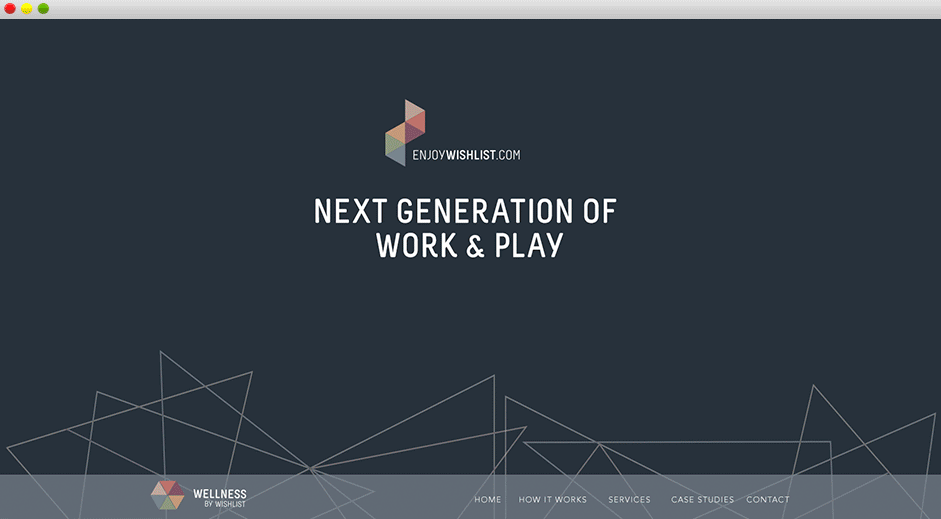The image size is (941, 519).
Task: Maximize the window with green button
Action: click(x=43, y=8)
